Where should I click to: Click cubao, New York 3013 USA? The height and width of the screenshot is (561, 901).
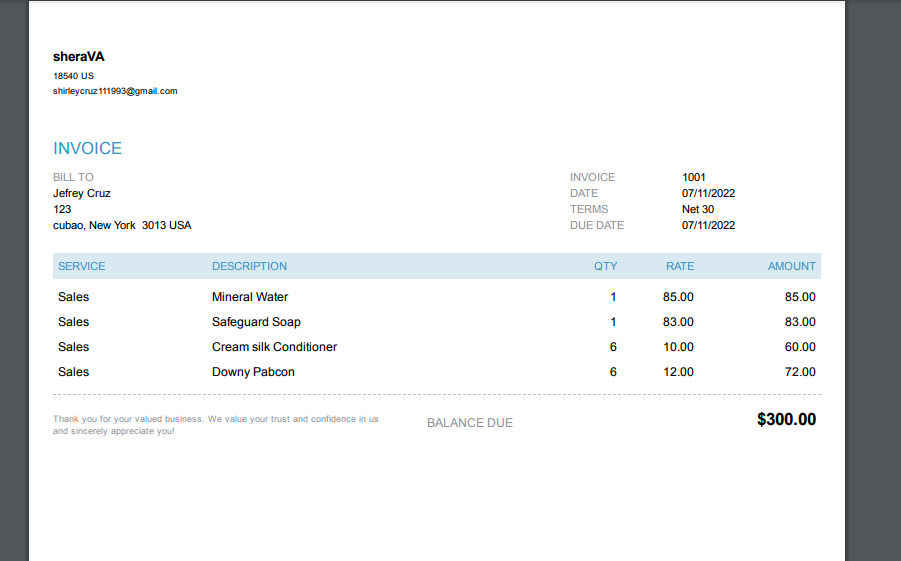tap(122, 225)
